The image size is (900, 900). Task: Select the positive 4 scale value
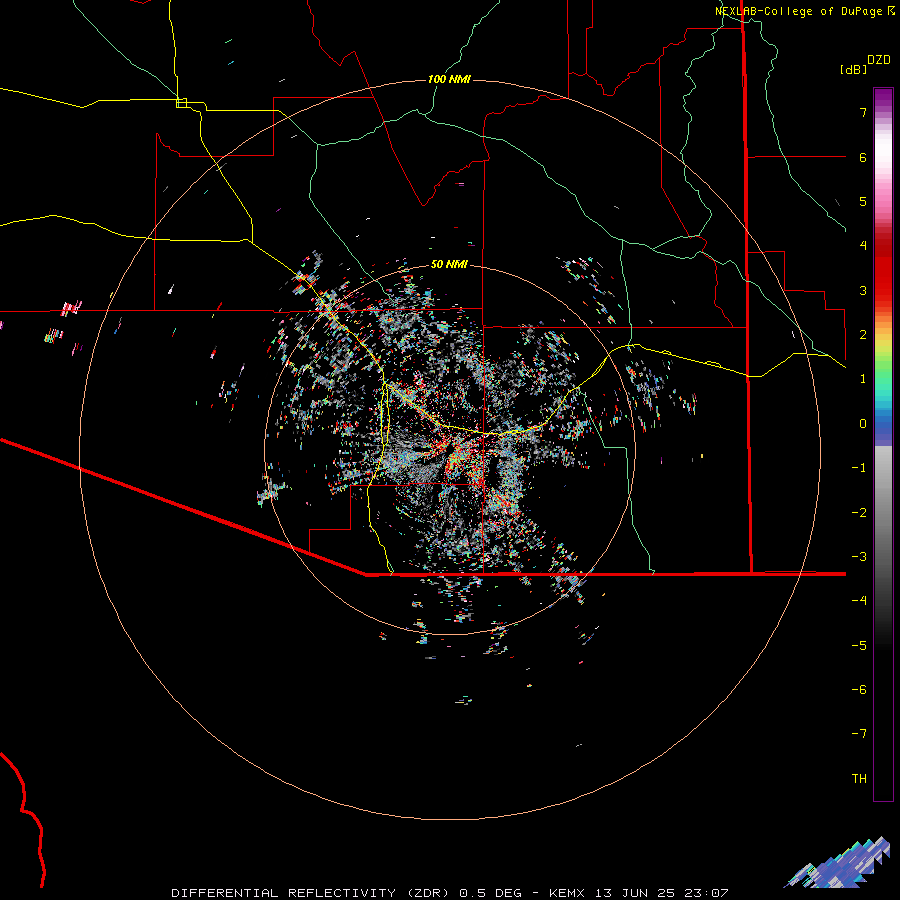click(x=863, y=246)
